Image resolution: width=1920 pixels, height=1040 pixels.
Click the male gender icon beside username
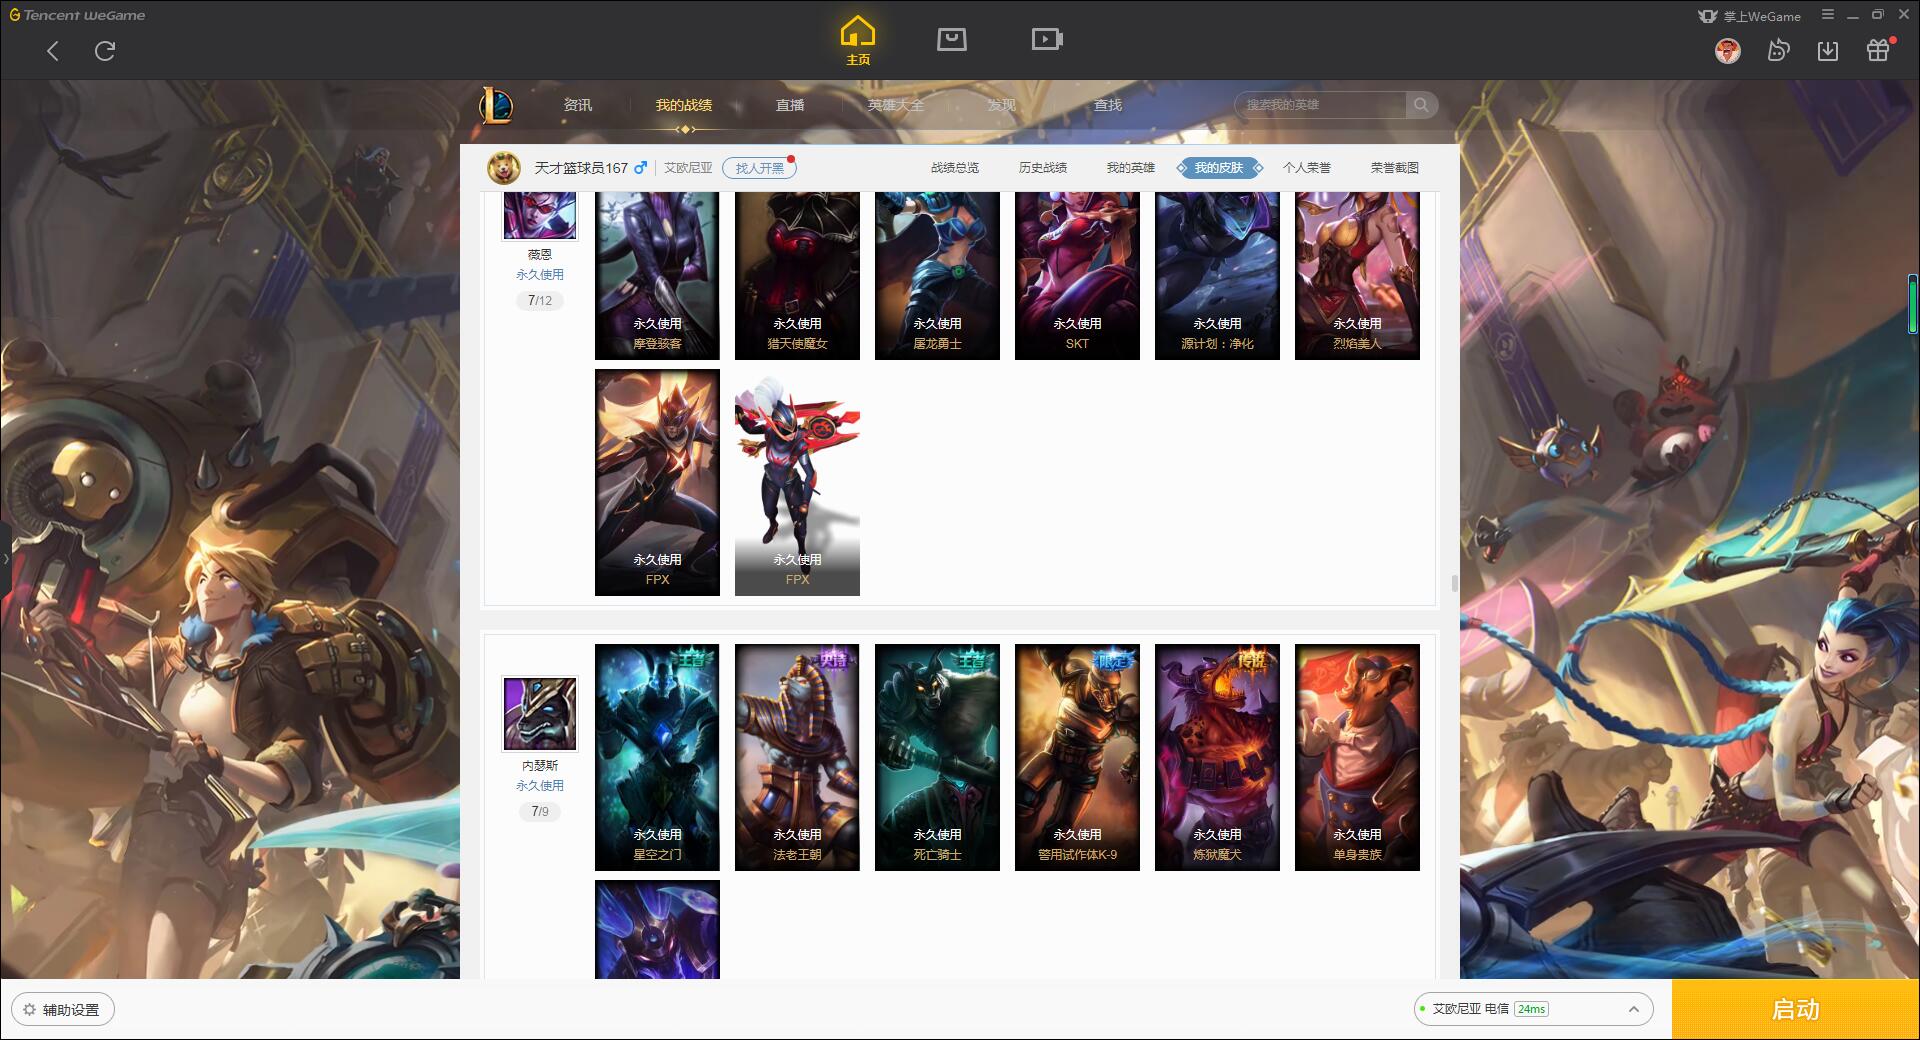point(641,168)
